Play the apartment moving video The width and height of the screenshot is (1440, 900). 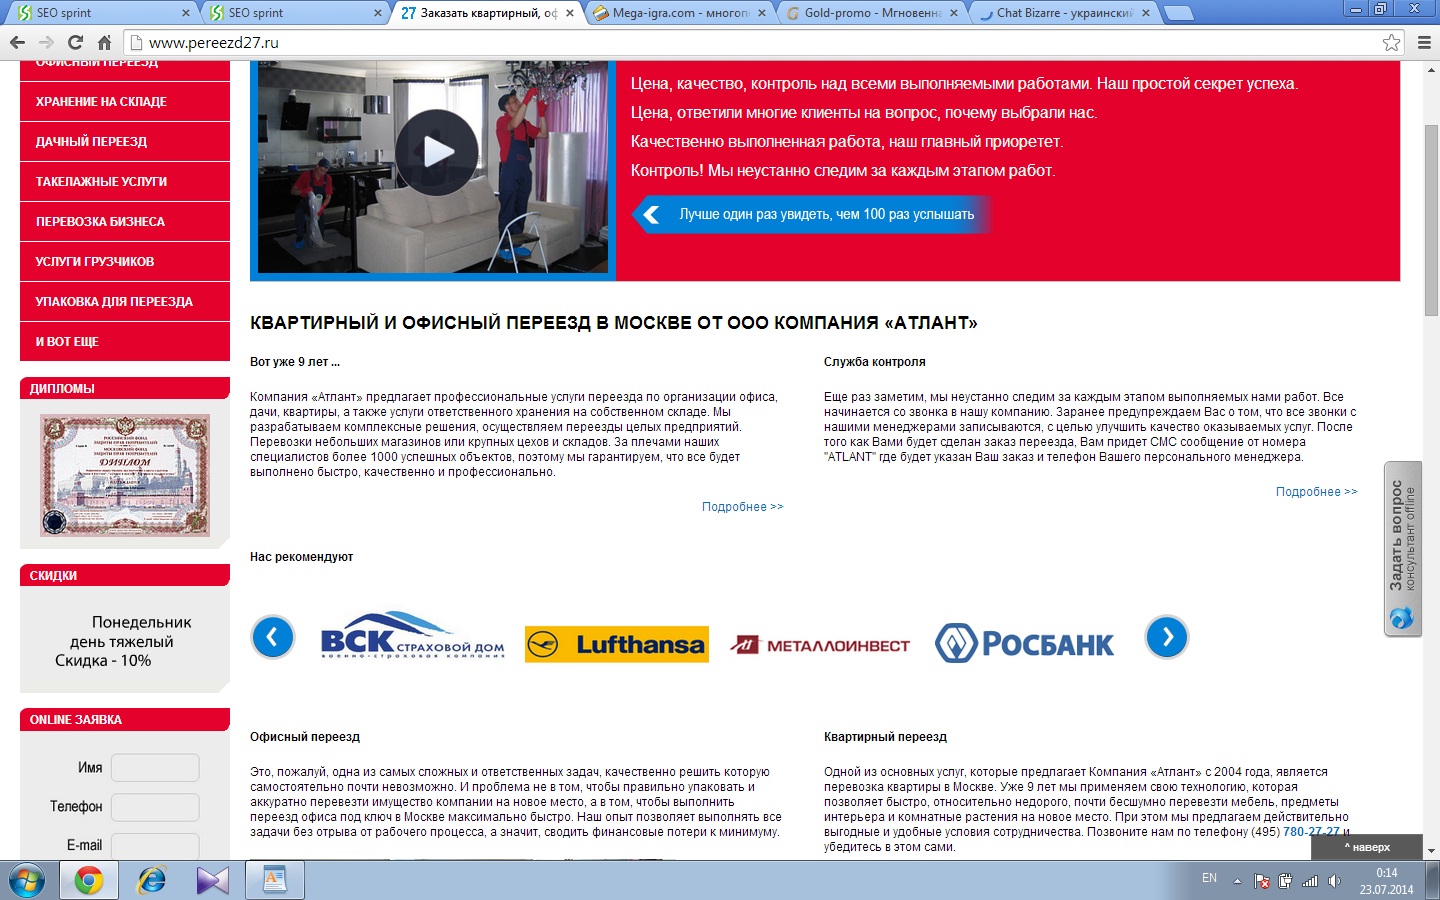point(436,152)
